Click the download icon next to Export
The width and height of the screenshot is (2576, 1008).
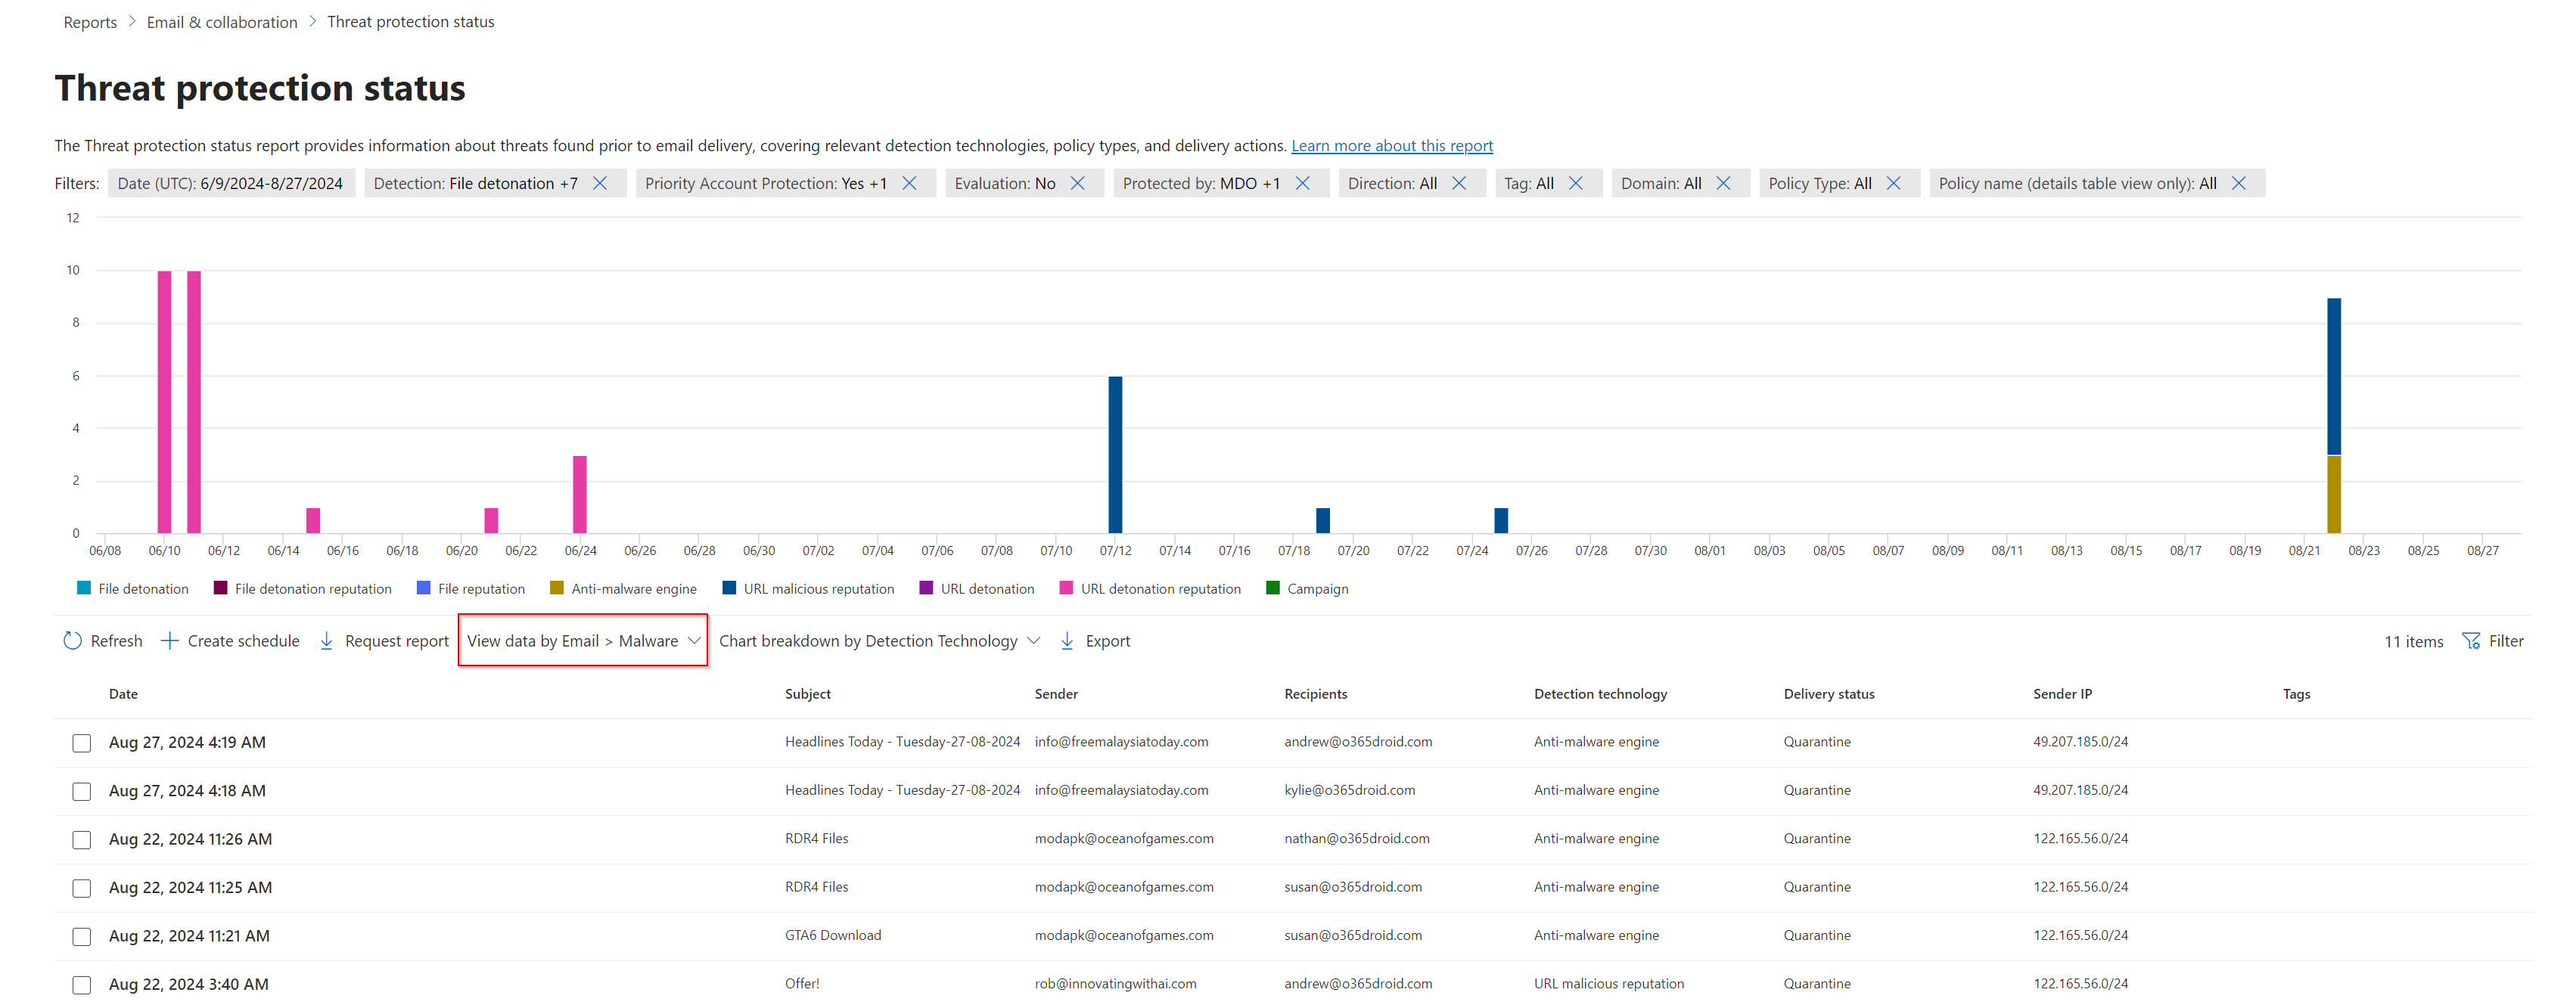(1067, 641)
